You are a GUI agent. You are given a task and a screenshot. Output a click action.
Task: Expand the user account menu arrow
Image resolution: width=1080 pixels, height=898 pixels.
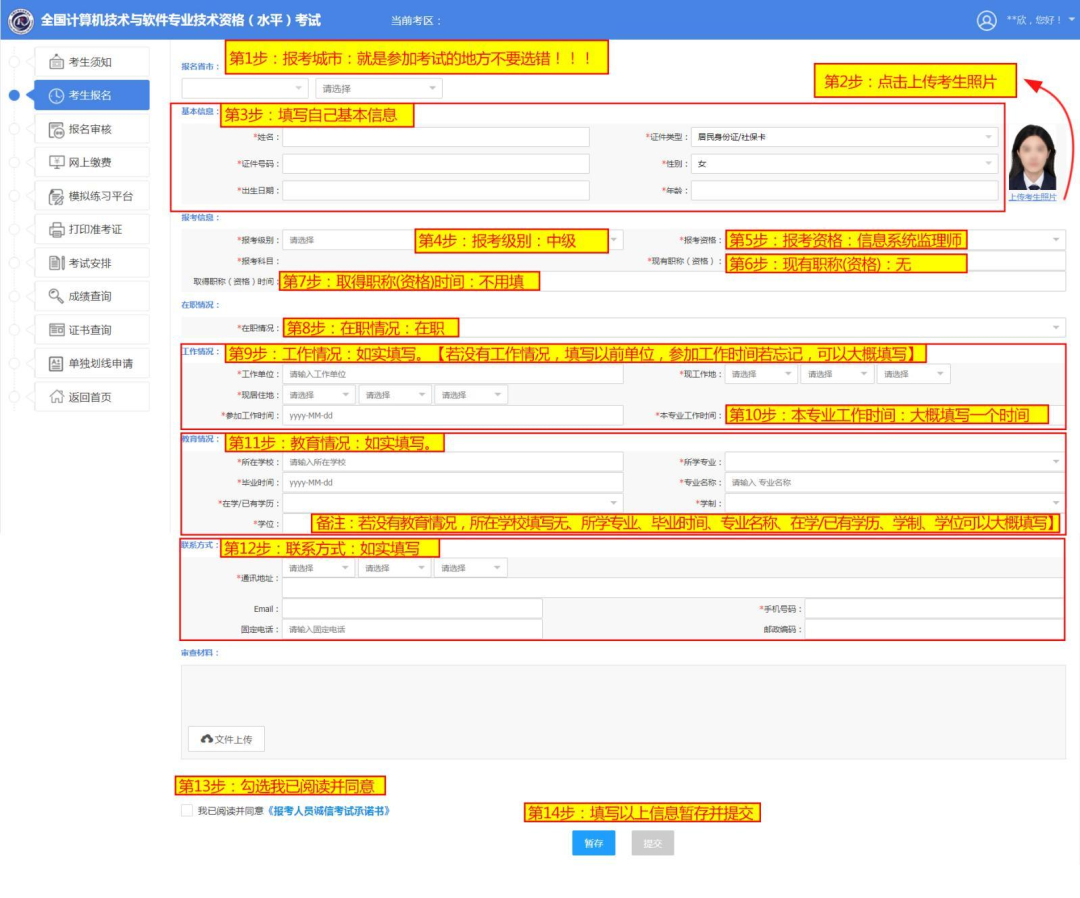click(x=1072, y=20)
